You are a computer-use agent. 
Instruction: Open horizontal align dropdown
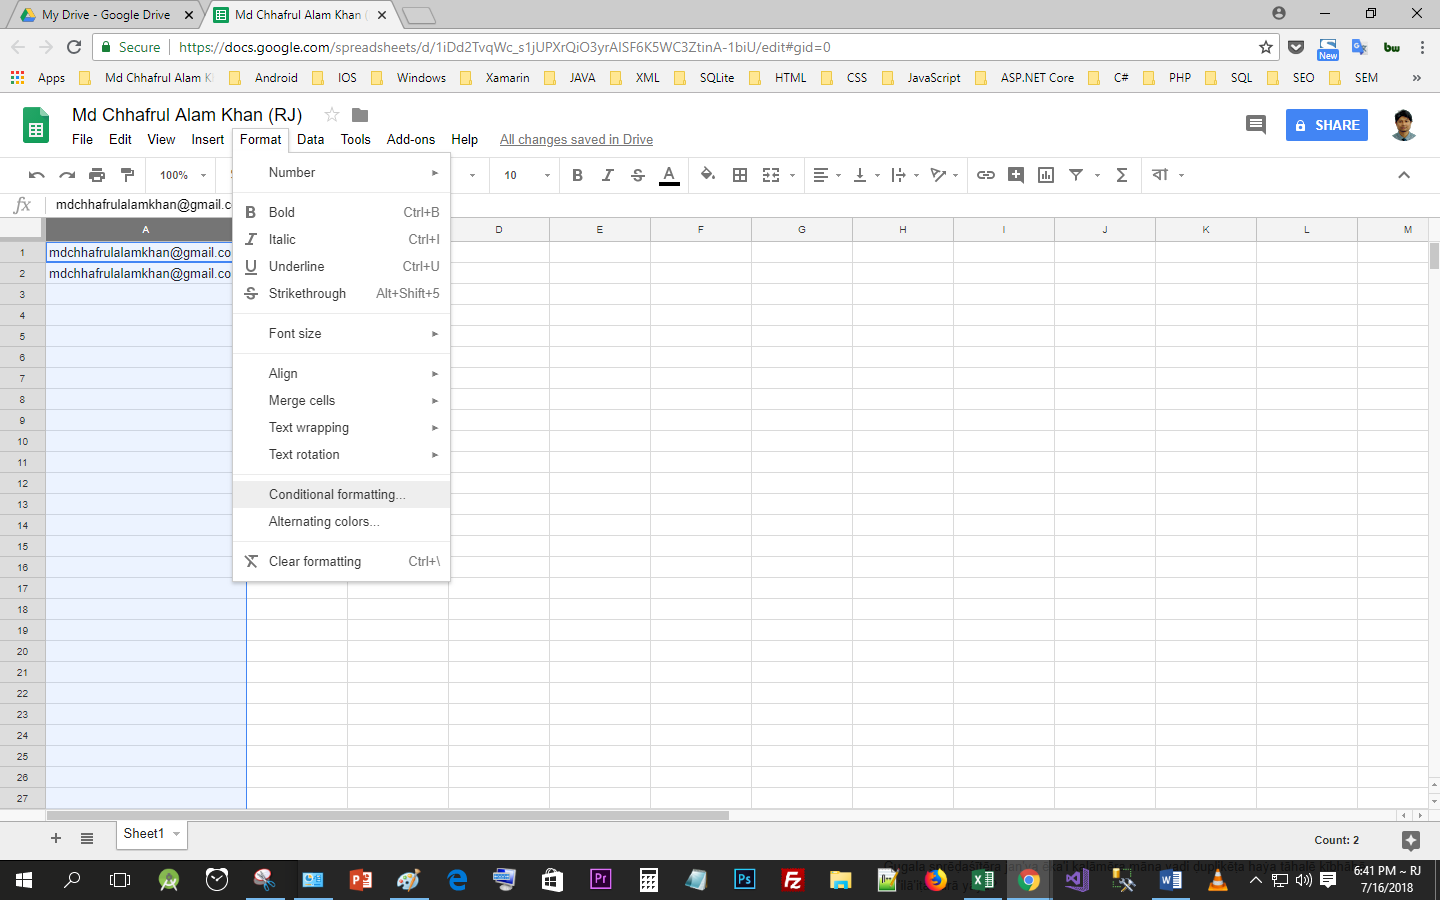(x=827, y=175)
